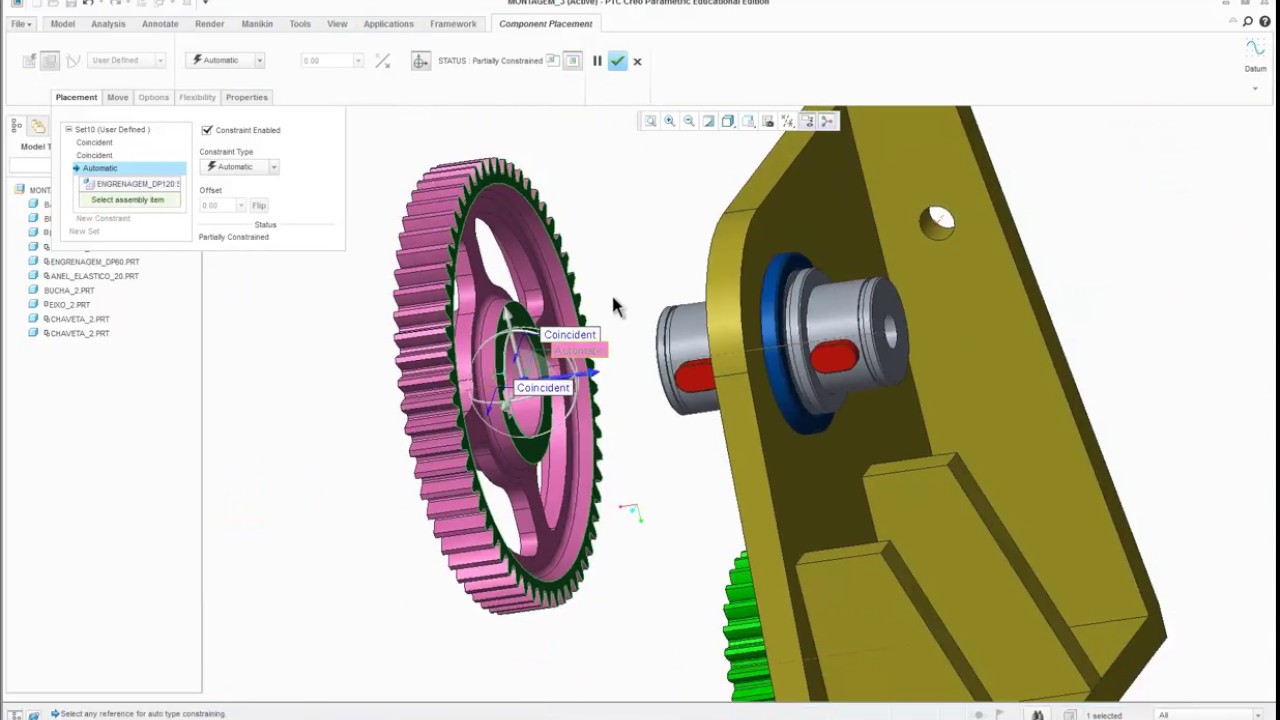Click New Set in the Placement panel

(x=84, y=231)
